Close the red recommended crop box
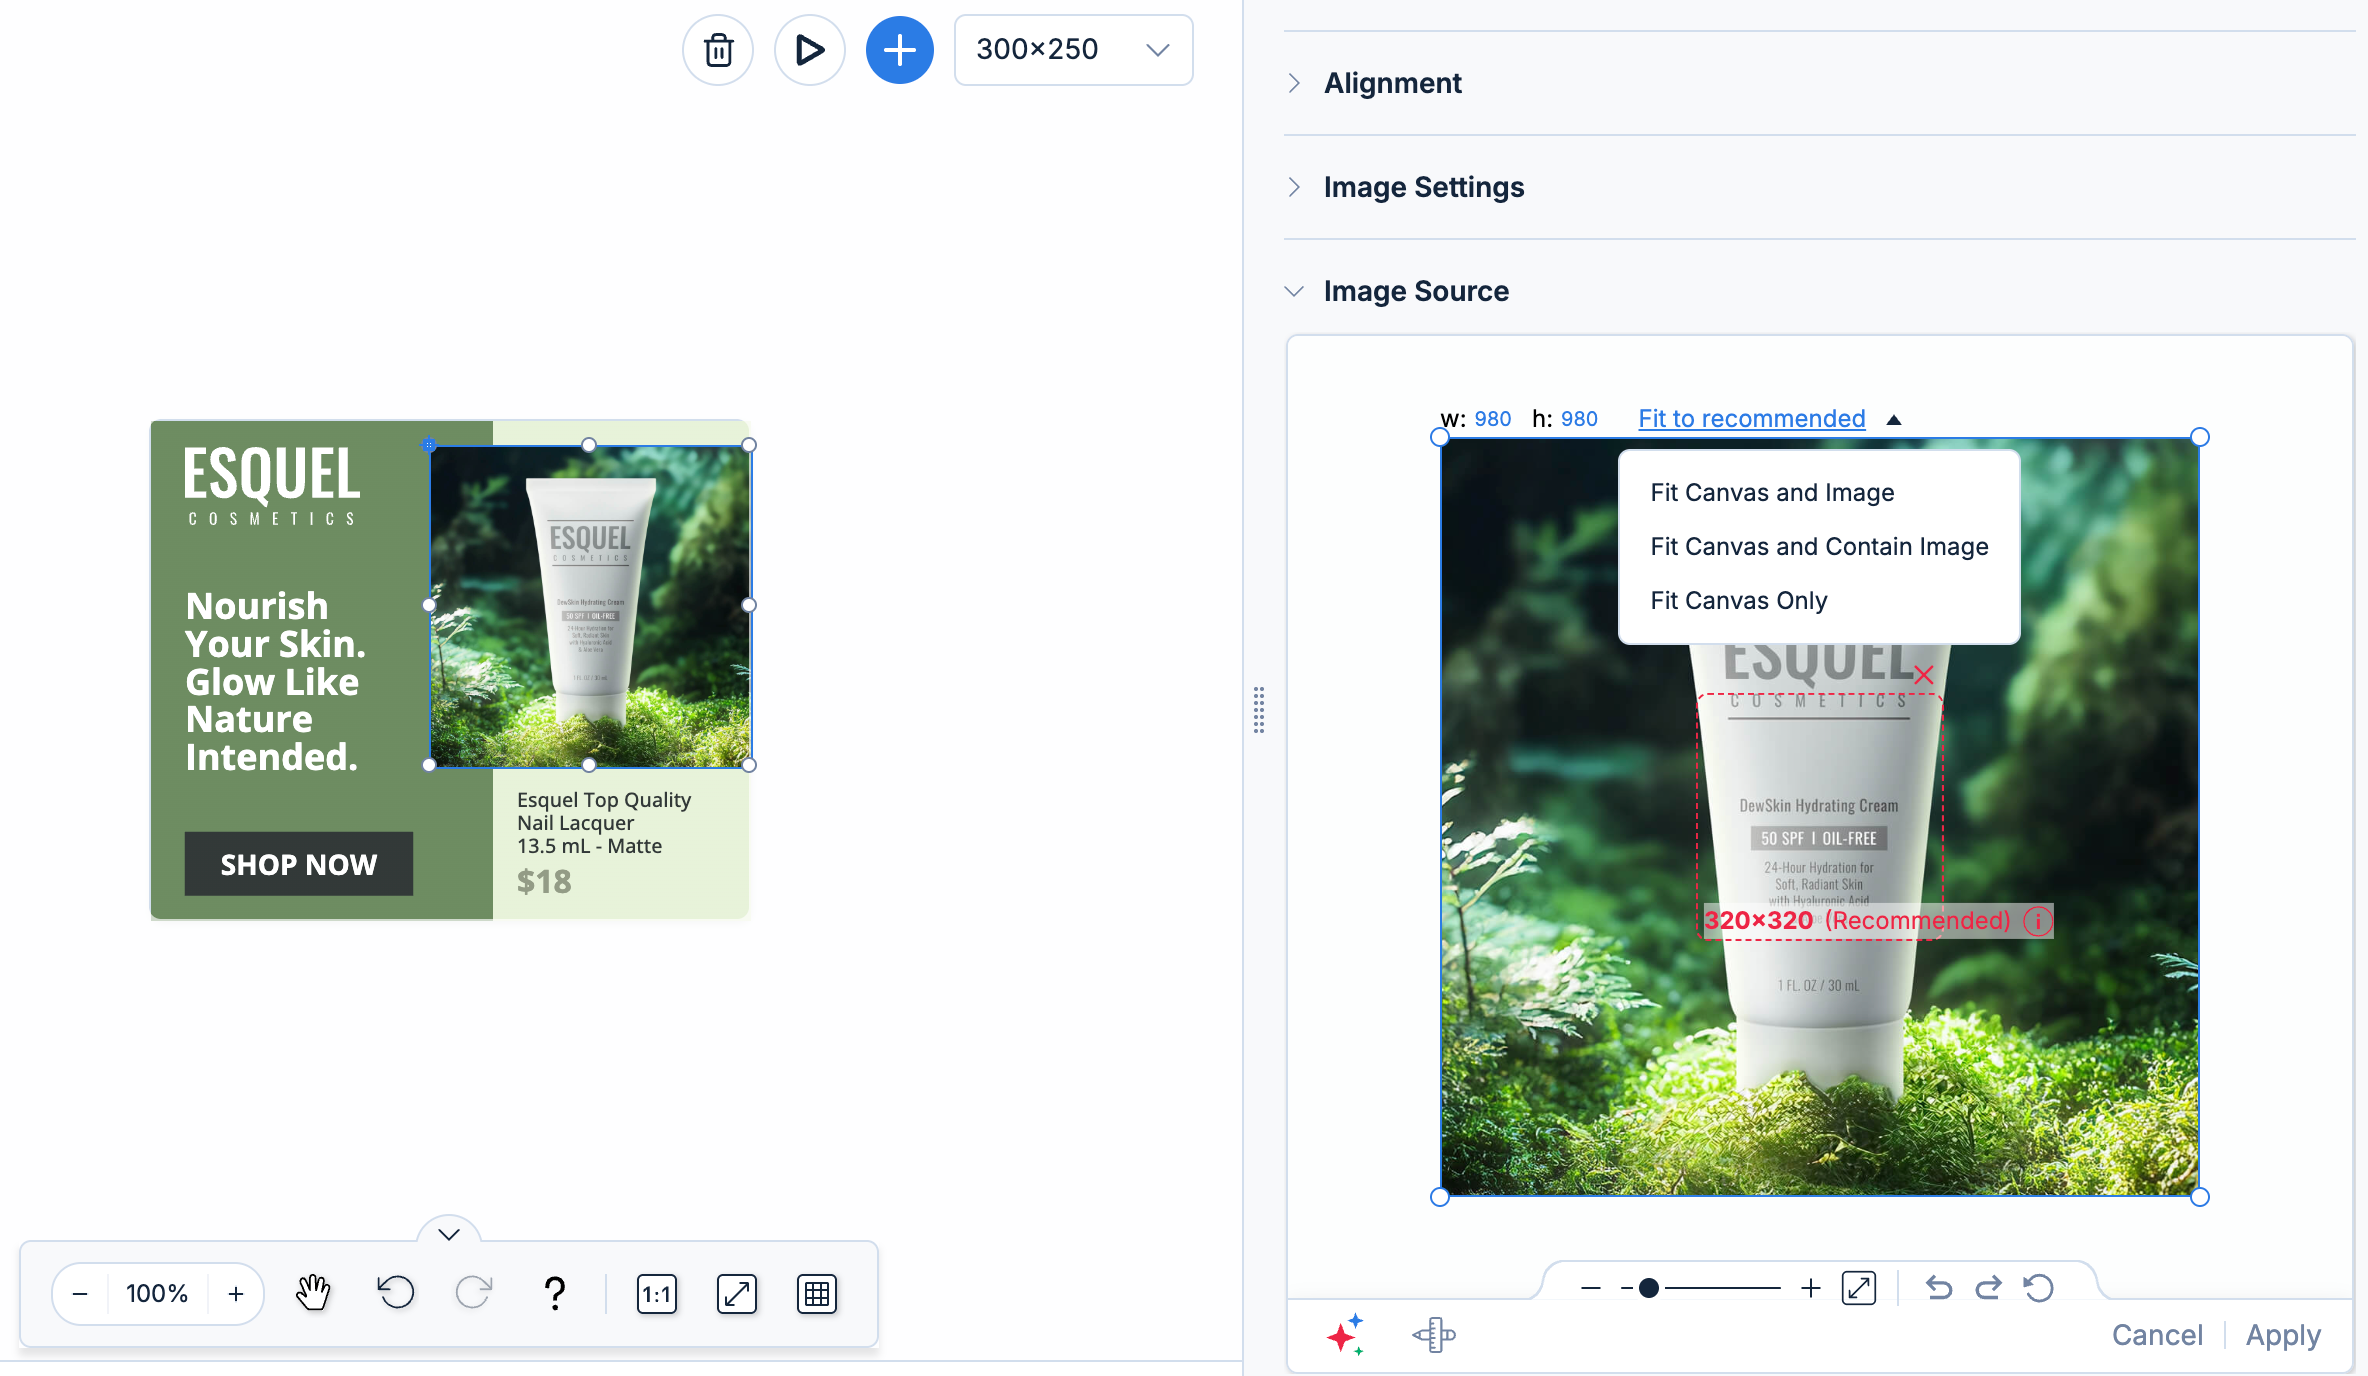Viewport: 2368px width, 1376px height. point(1924,675)
